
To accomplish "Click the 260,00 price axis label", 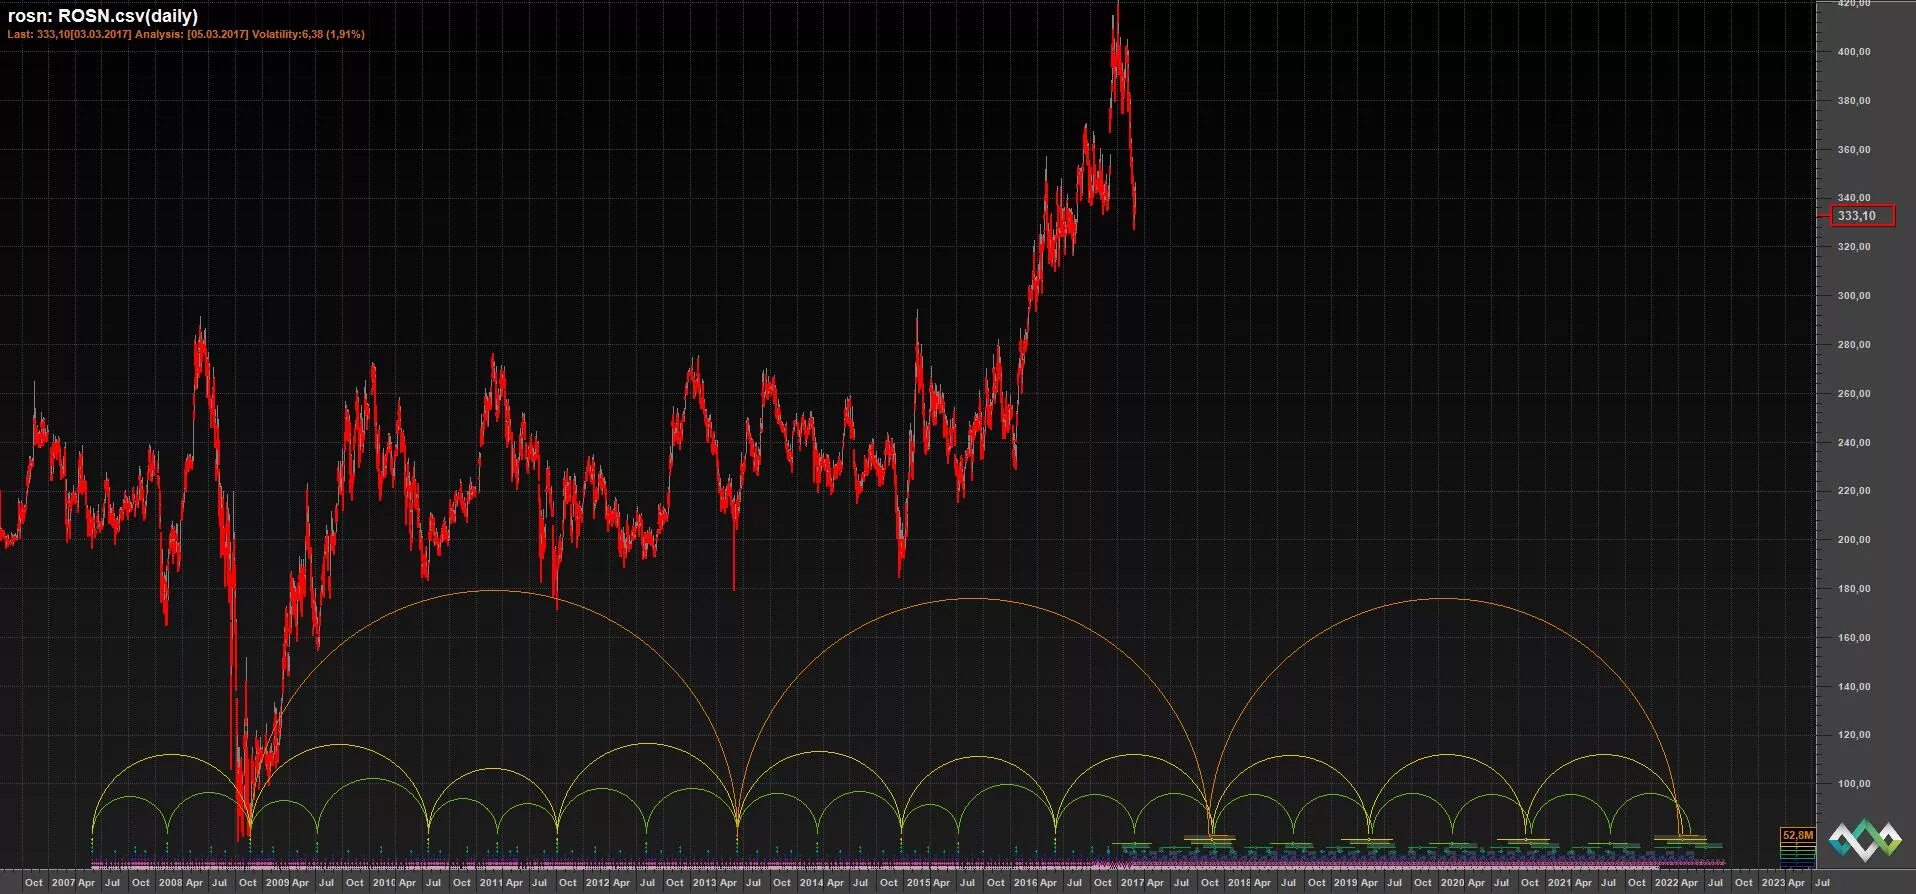I will coord(1853,394).
